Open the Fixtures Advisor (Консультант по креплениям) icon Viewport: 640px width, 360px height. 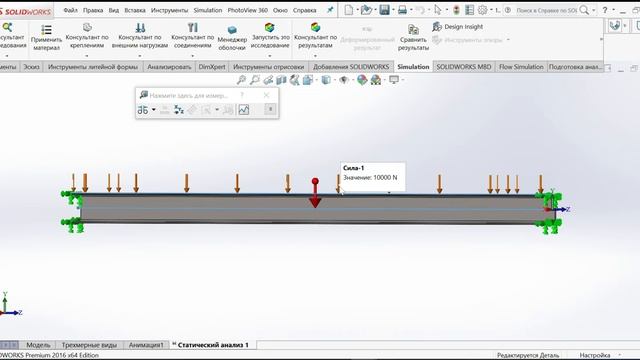tap(87, 27)
